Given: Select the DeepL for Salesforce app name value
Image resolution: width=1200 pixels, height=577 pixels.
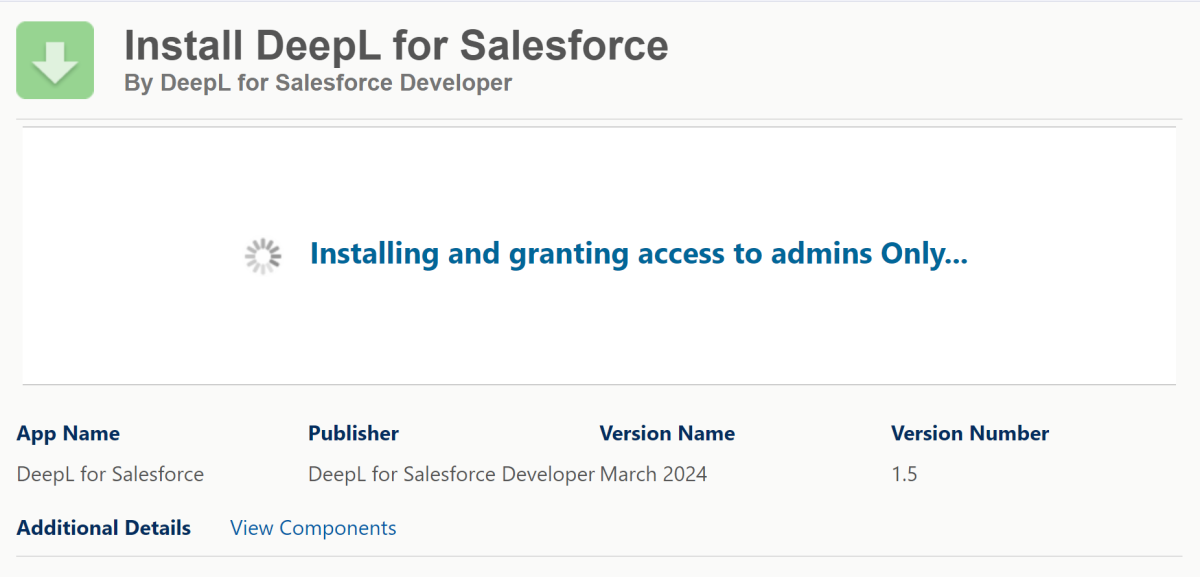Looking at the screenshot, I should click(x=110, y=474).
